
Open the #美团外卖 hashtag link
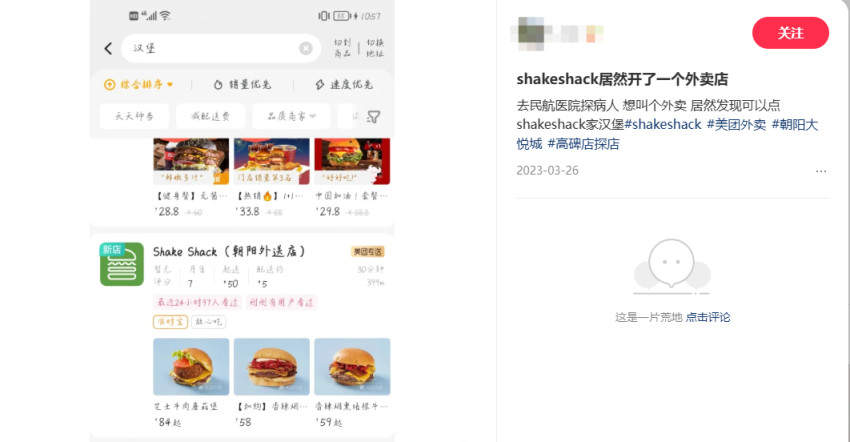(x=736, y=124)
